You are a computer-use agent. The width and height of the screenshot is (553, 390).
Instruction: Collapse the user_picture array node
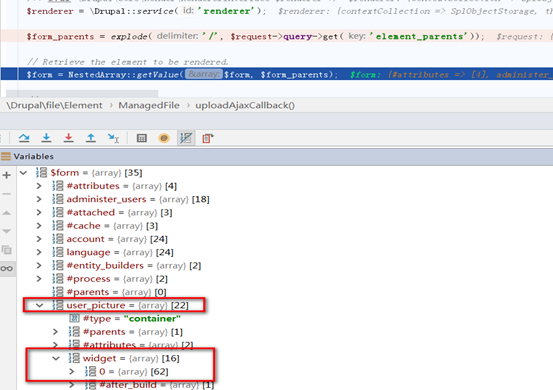[x=40, y=305]
